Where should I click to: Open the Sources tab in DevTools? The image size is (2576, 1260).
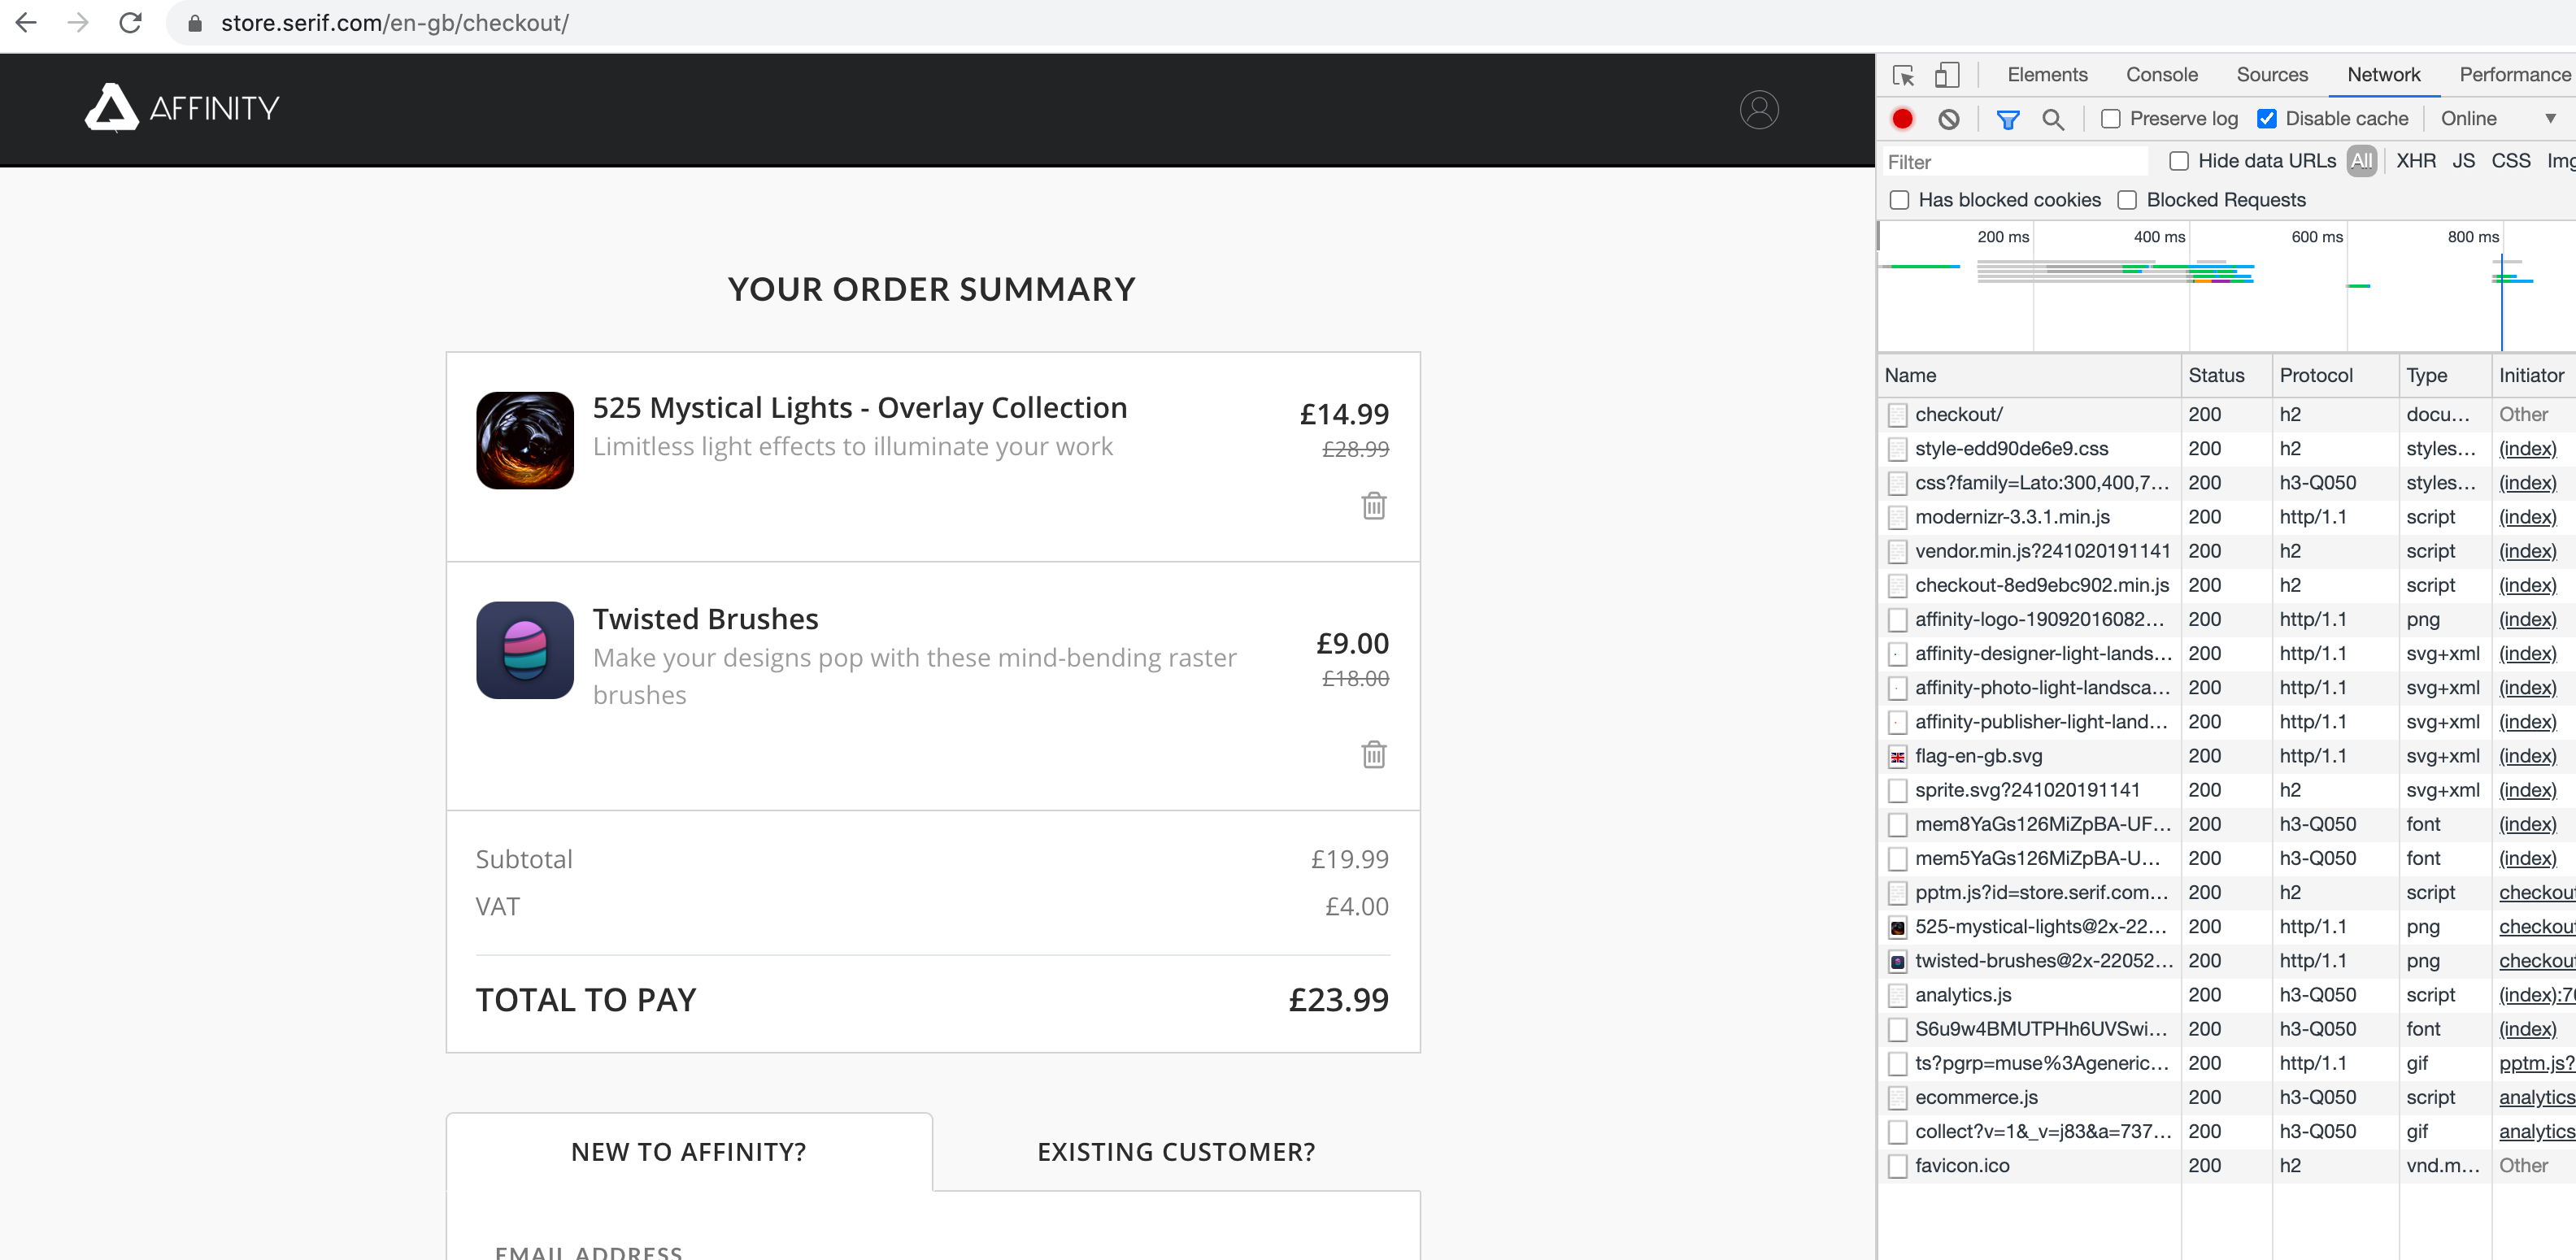(2271, 75)
